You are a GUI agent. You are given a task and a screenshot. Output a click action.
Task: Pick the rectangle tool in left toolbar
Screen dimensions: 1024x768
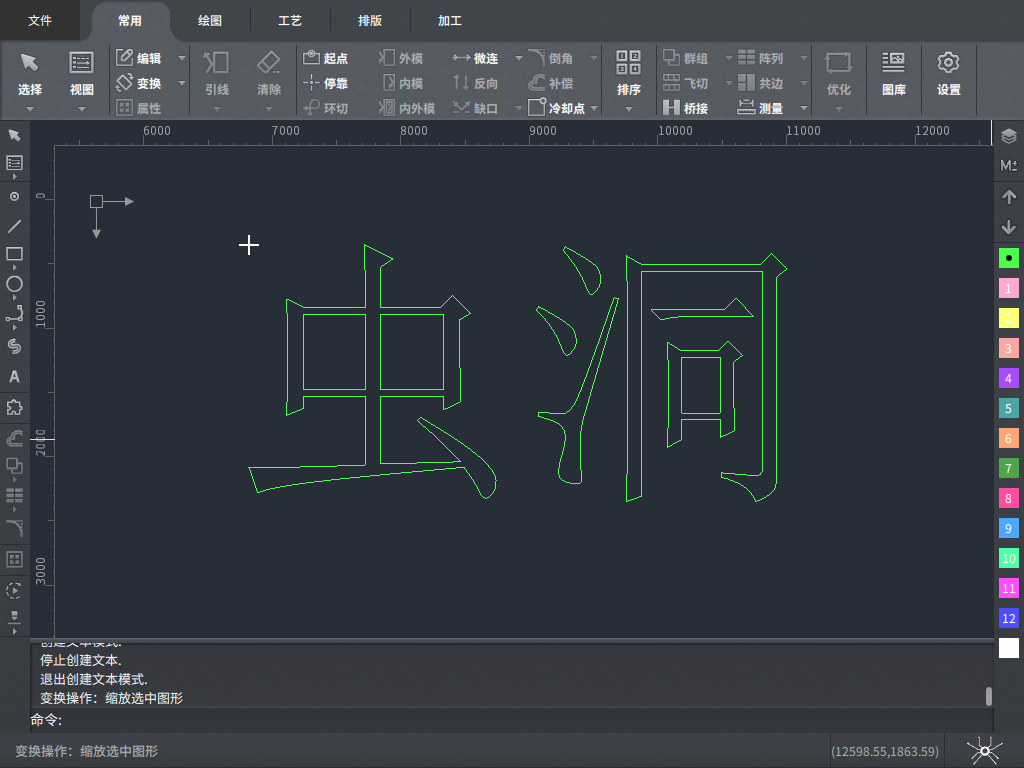click(x=14, y=254)
